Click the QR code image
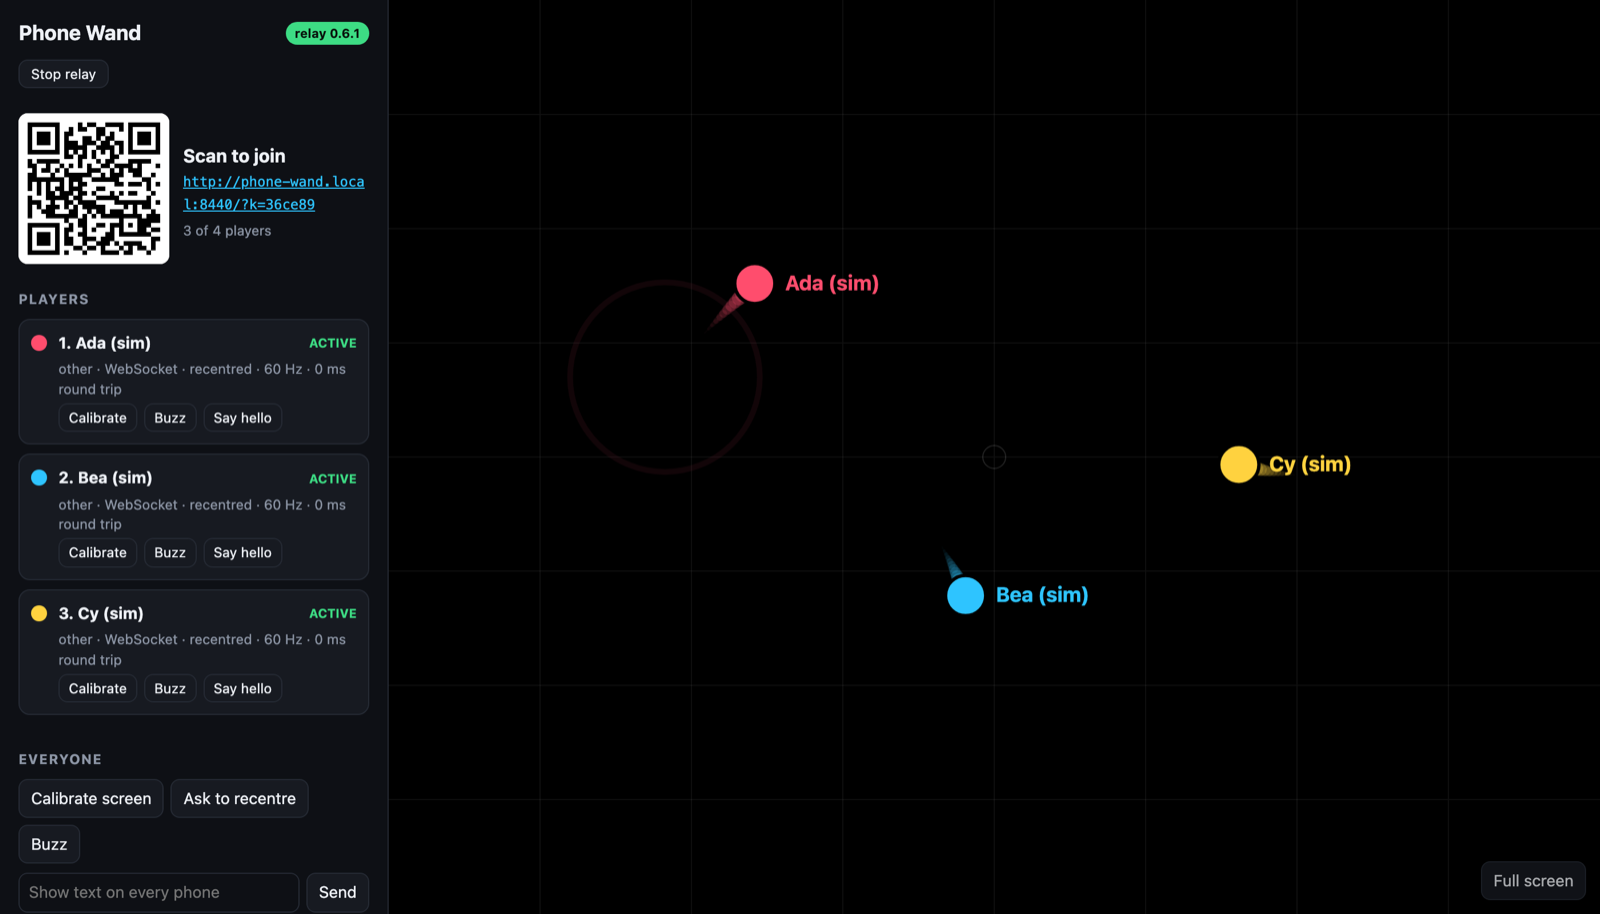 (x=94, y=188)
